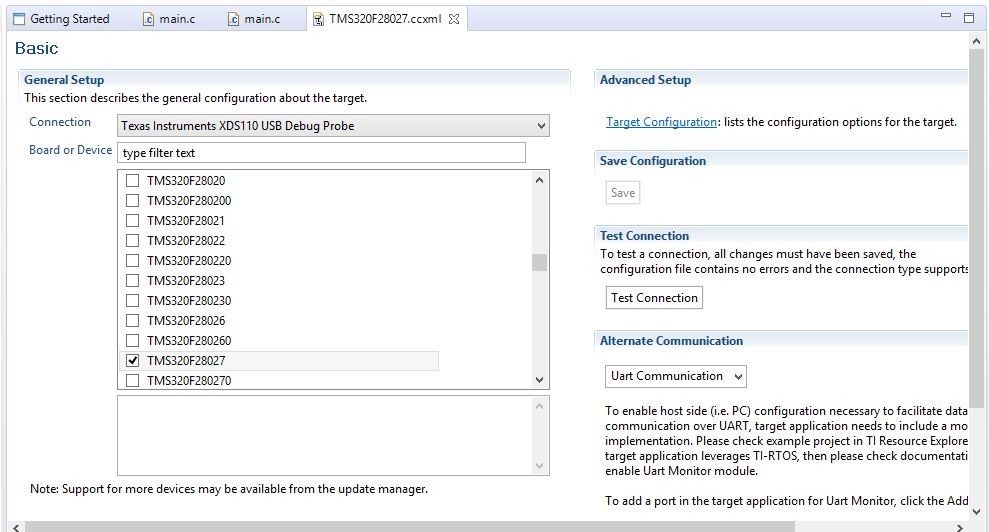The width and height of the screenshot is (989, 532).
Task: Select the TMS320F280270 device label
Action: (189, 381)
